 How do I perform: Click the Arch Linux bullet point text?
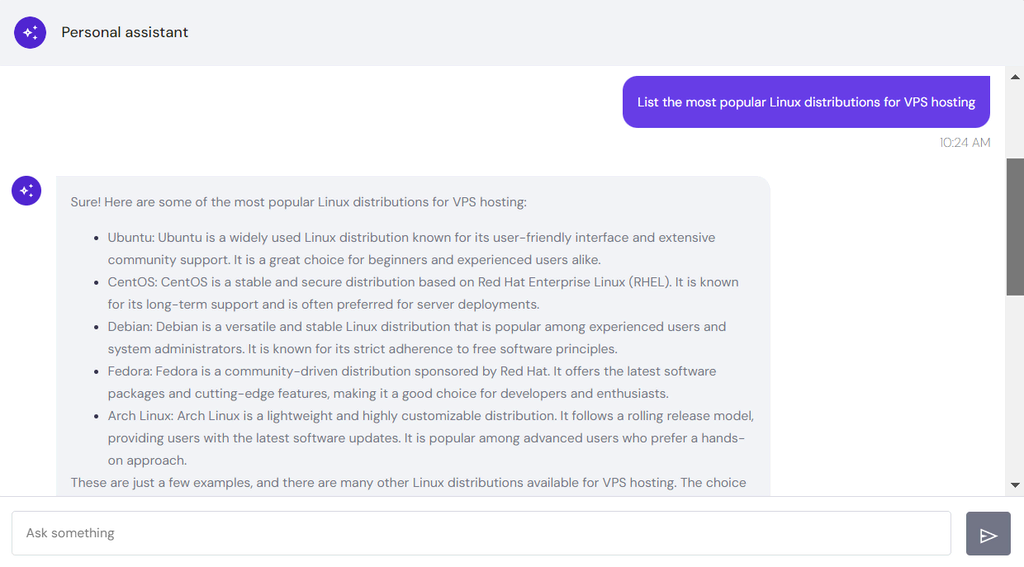tap(430, 438)
